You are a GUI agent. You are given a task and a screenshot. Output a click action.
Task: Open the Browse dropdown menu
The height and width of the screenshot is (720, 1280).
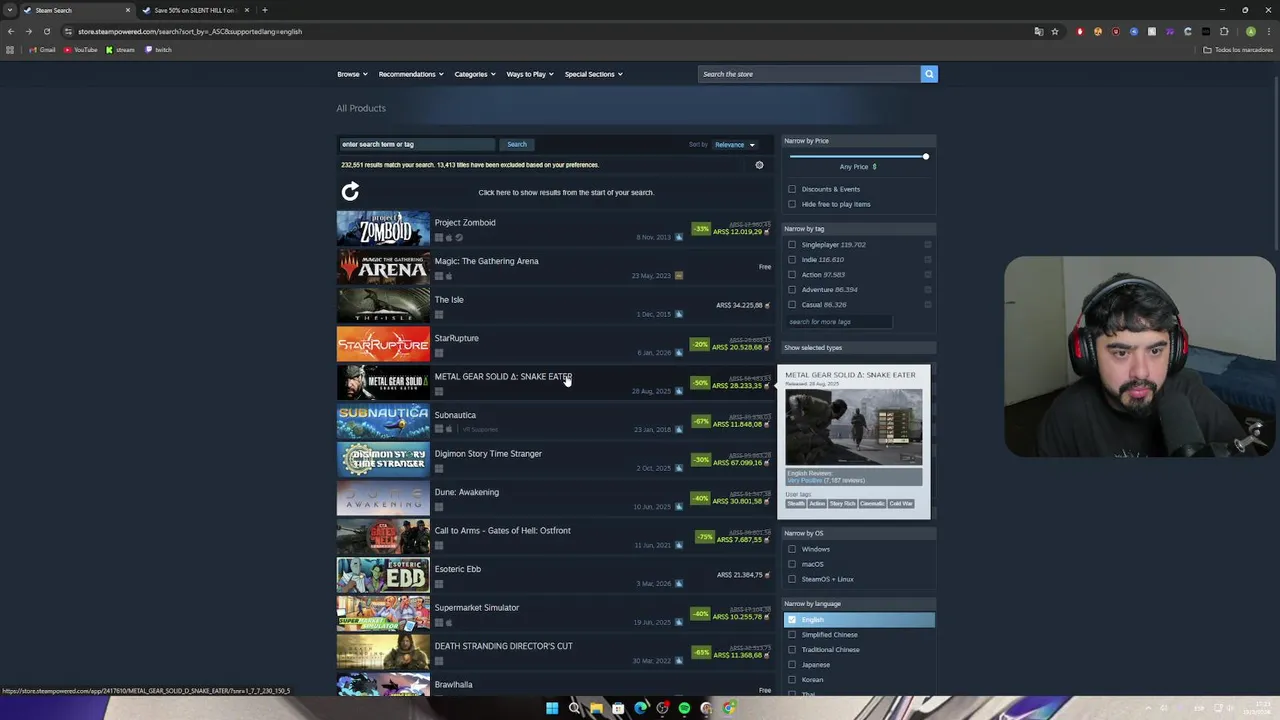[x=352, y=74]
